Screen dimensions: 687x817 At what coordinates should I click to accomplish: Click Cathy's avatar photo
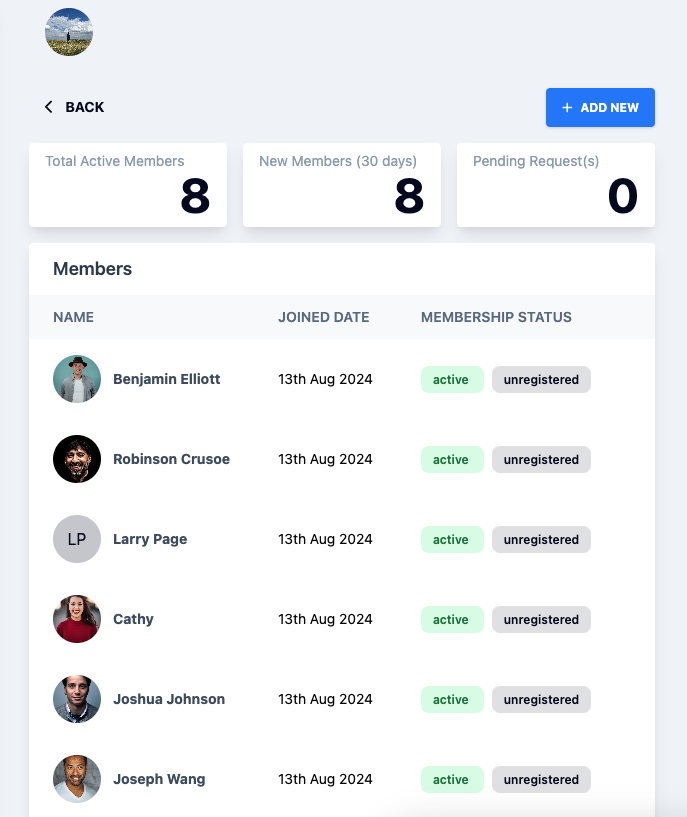(x=77, y=619)
